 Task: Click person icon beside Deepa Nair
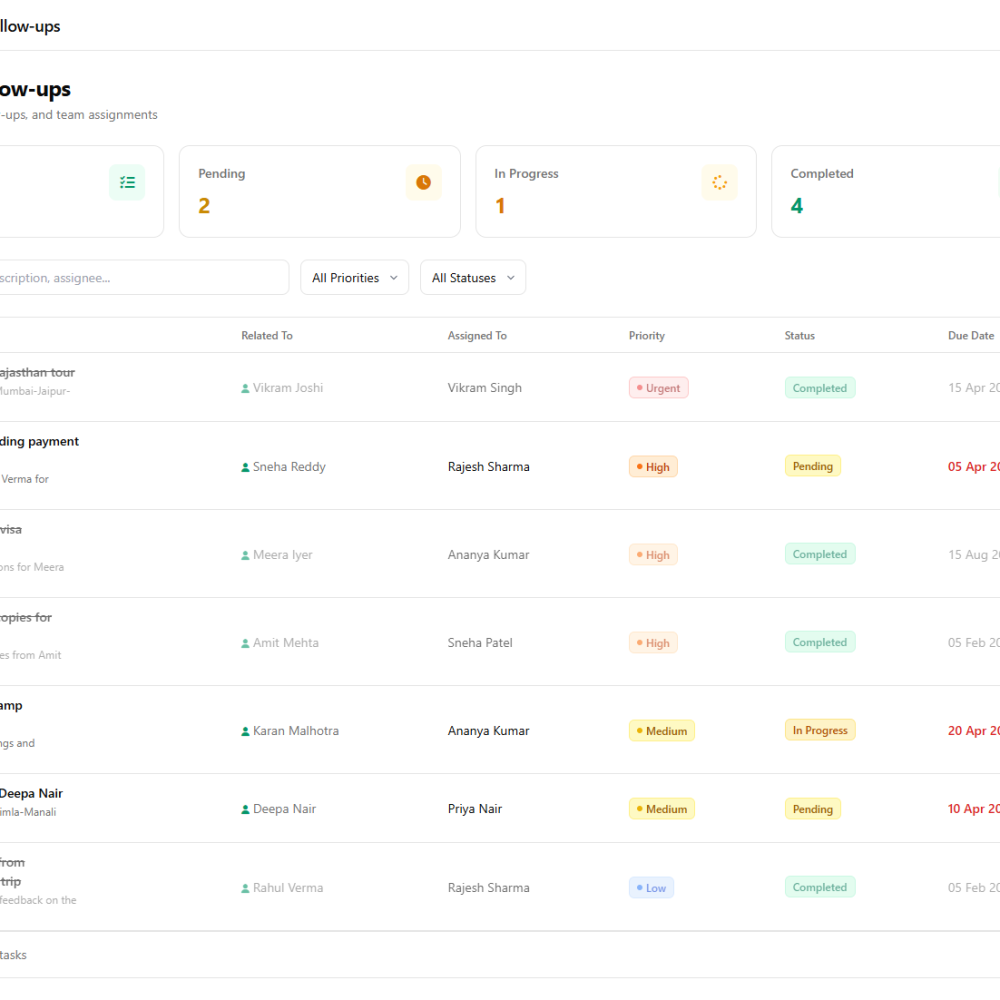click(245, 809)
